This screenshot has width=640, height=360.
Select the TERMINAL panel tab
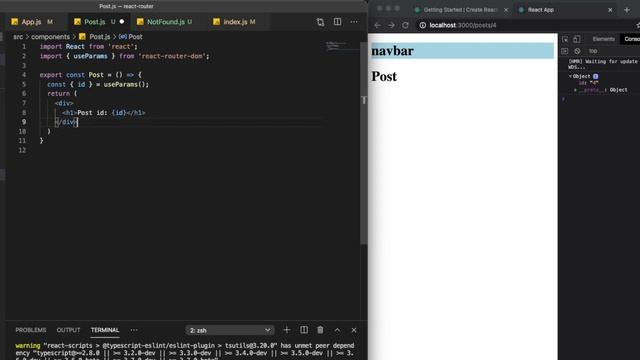(x=105, y=330)
